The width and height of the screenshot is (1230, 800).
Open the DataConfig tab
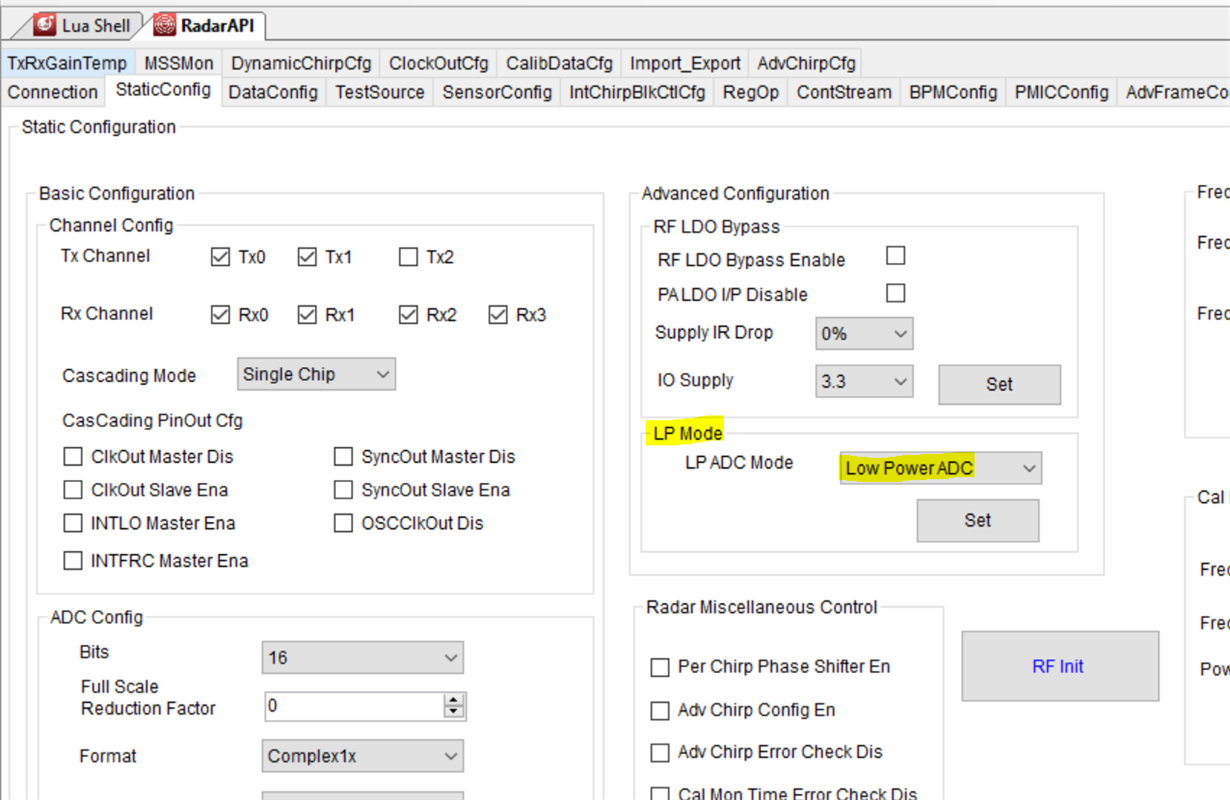point(273,92)
